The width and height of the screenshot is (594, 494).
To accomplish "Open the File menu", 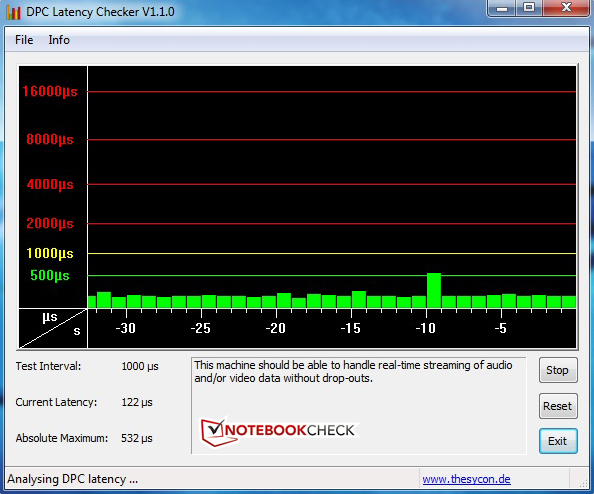I will 24,40.
